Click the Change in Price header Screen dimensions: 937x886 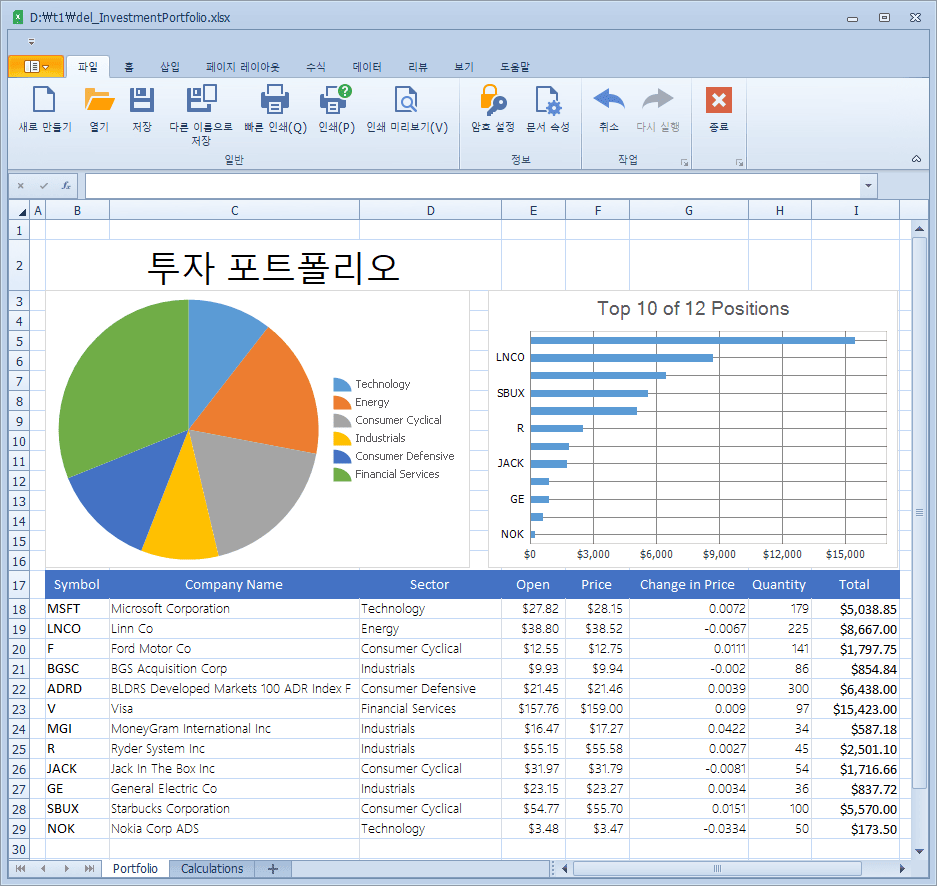pyautogui.click(x=687, y=584)
